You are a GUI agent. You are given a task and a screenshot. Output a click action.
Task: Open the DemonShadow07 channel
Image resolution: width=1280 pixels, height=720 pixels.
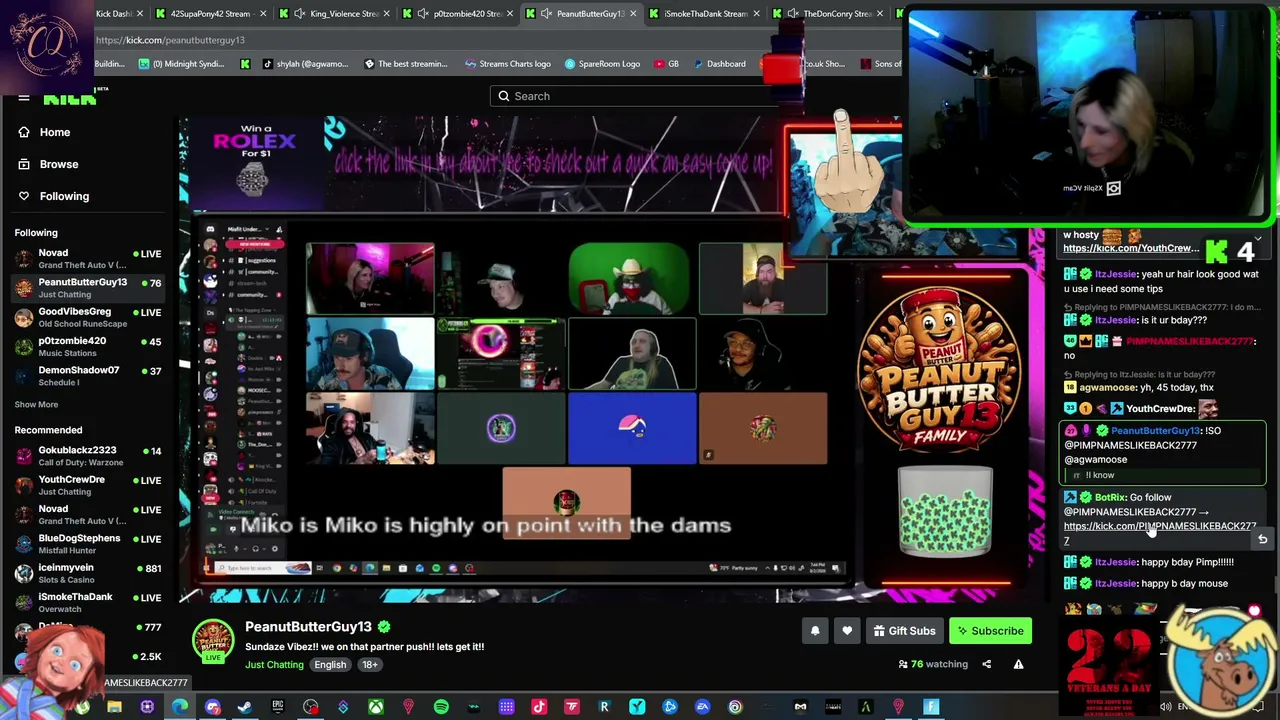(x=88, y=375)
